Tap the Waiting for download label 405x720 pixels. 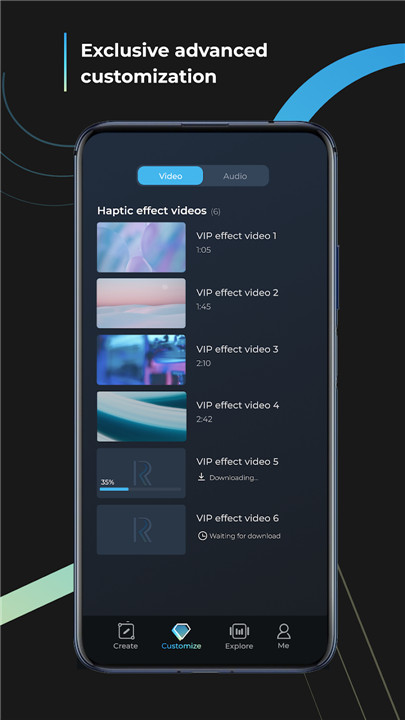245,536
